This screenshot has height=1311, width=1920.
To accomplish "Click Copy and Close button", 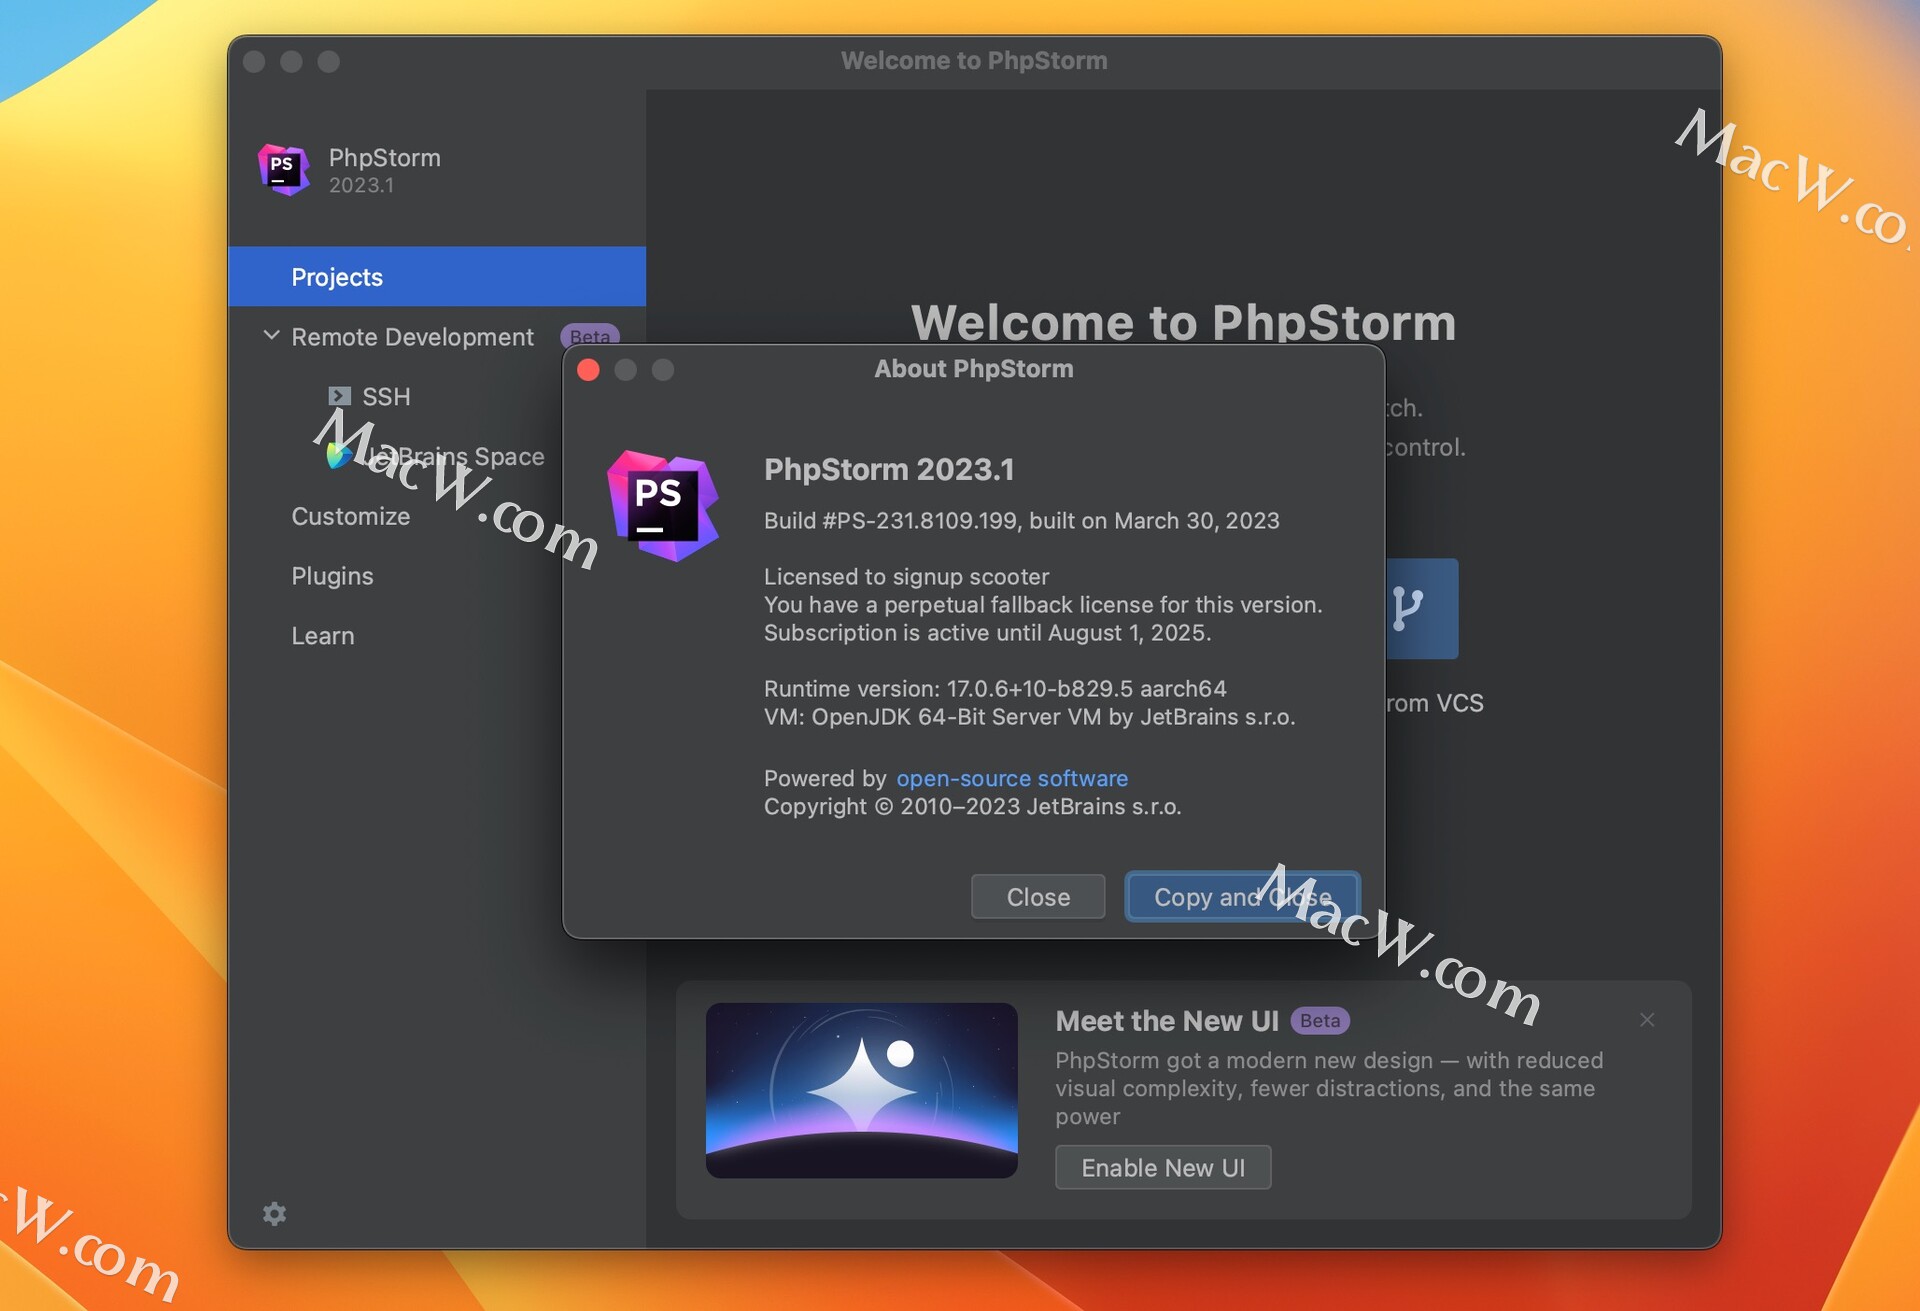I will [x=1242, y=897].
